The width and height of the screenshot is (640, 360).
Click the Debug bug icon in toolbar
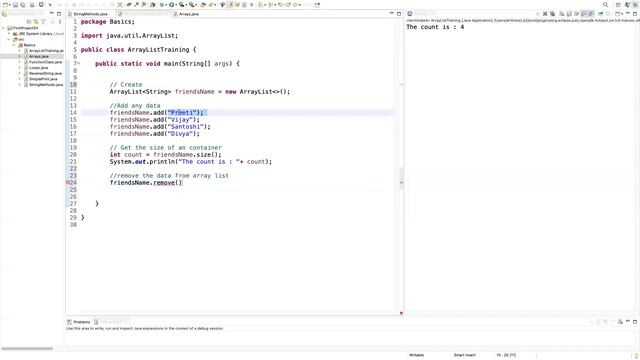click(x=161, y=4)
